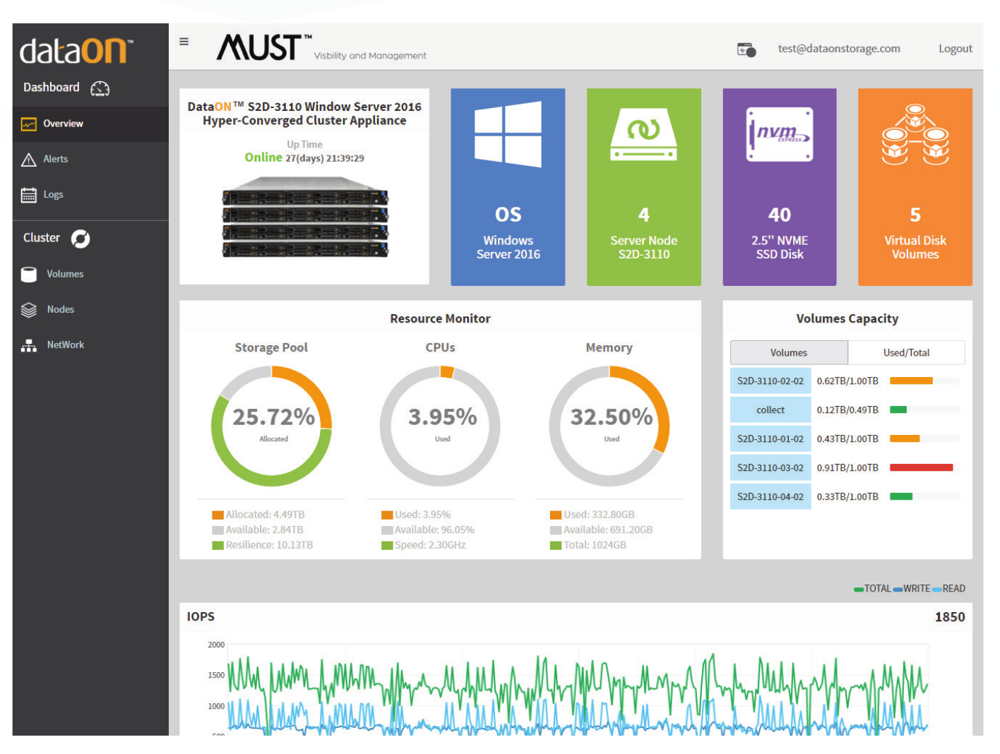Click the virtual disk cluster icon

tap(915, 135)
